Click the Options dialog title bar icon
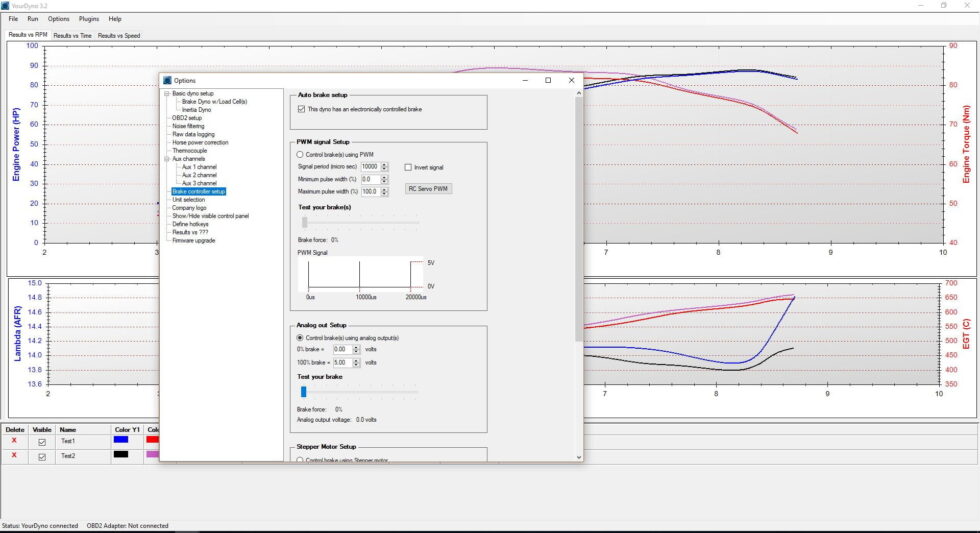This screenshot has width=980, height=533. point(168,80)
